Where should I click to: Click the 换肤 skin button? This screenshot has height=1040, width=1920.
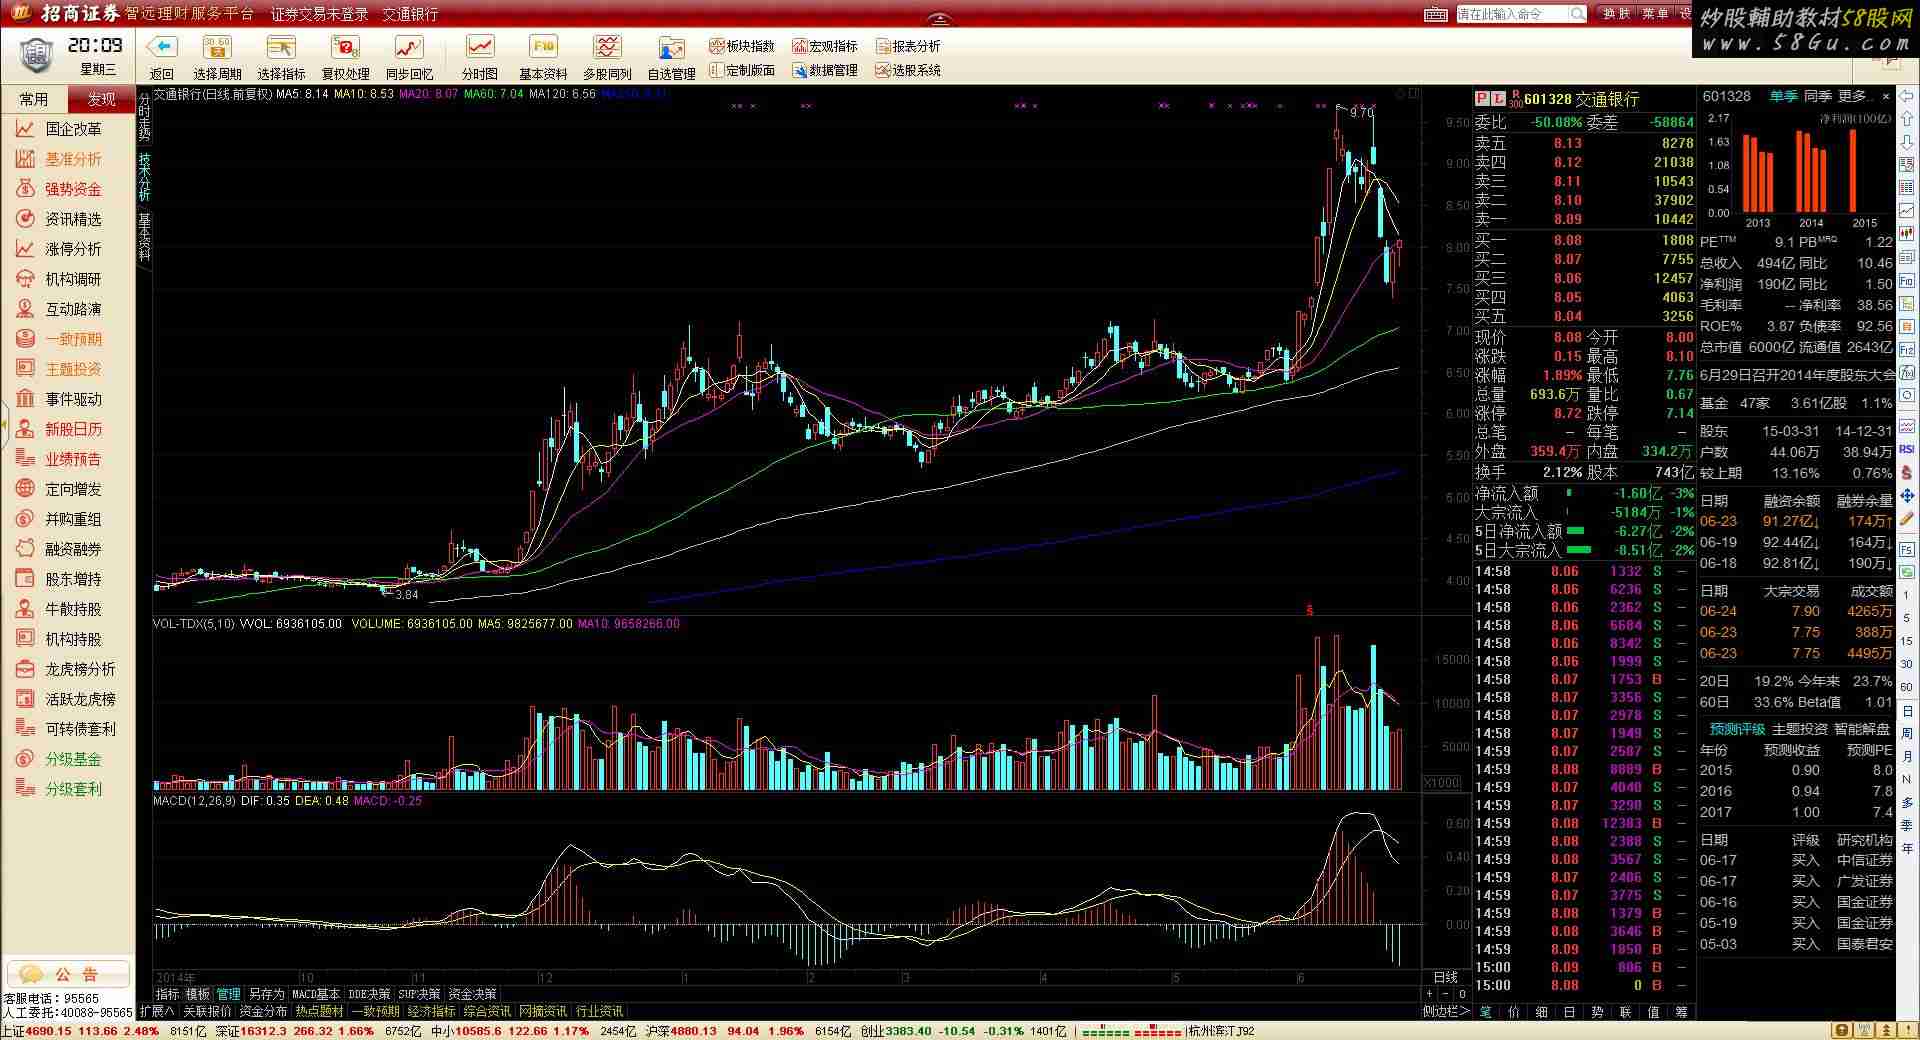pyautogui.click(x=1616, y=14)
